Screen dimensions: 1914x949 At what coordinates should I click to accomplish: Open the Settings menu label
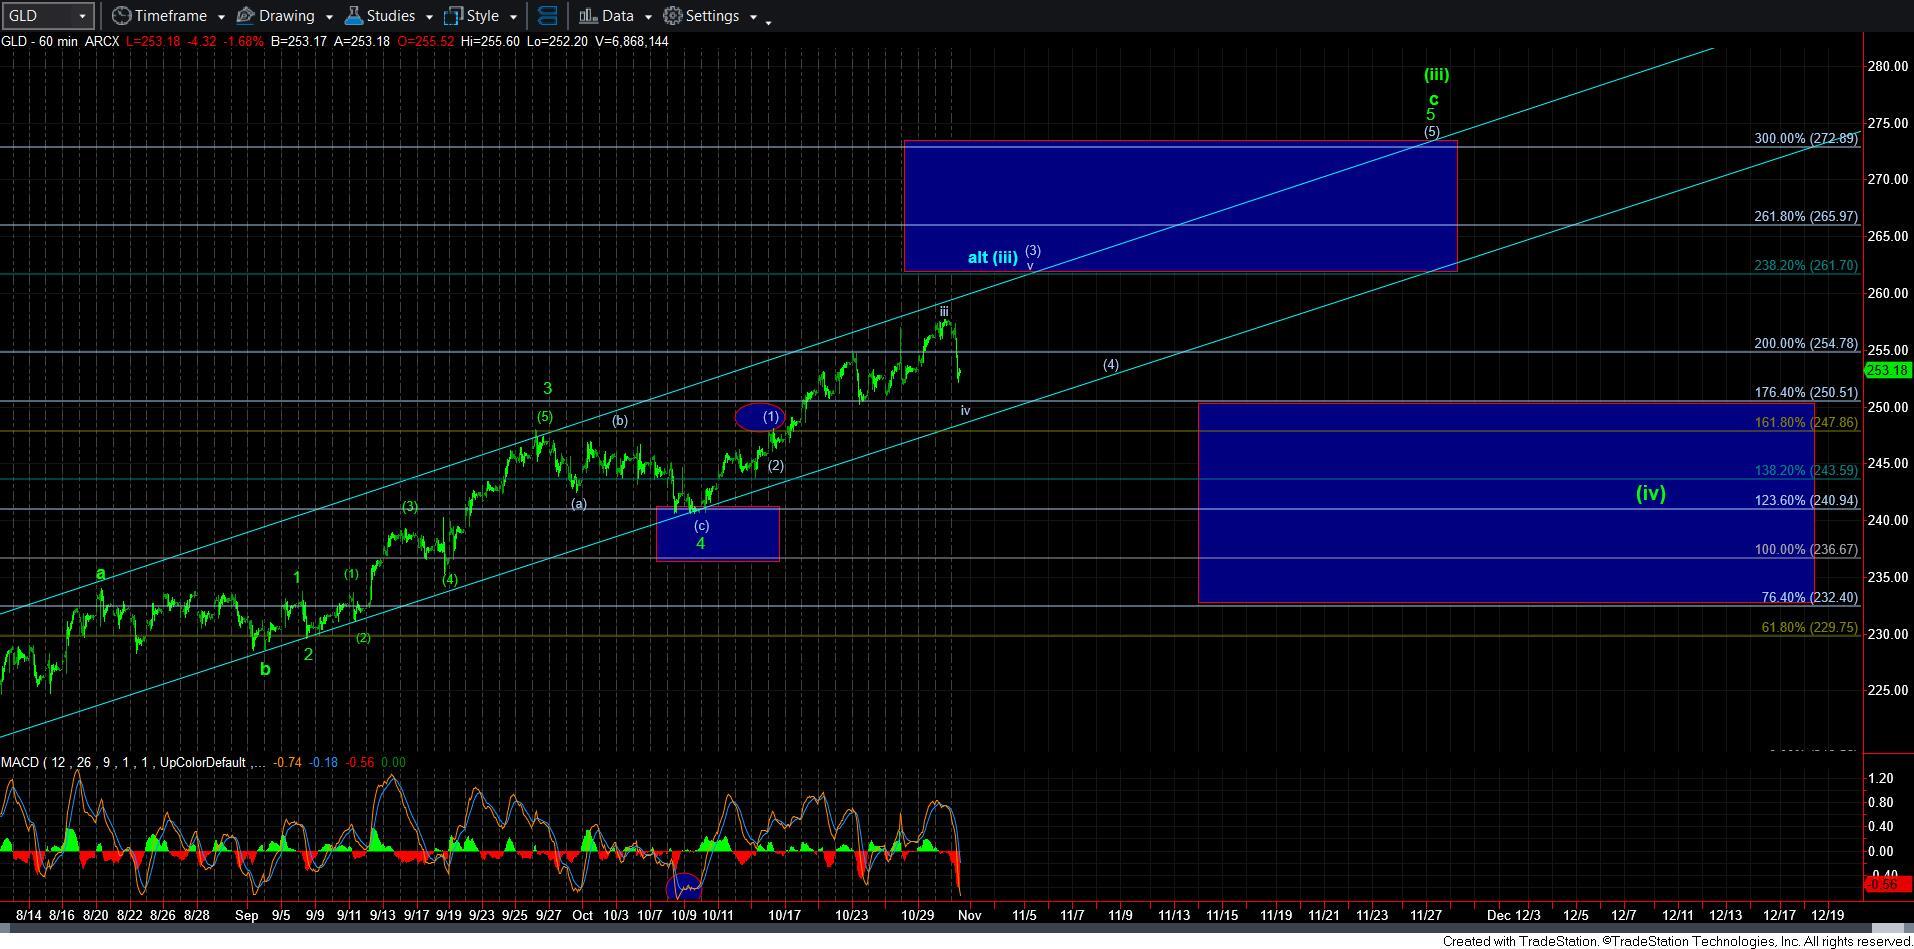[712, 16]
